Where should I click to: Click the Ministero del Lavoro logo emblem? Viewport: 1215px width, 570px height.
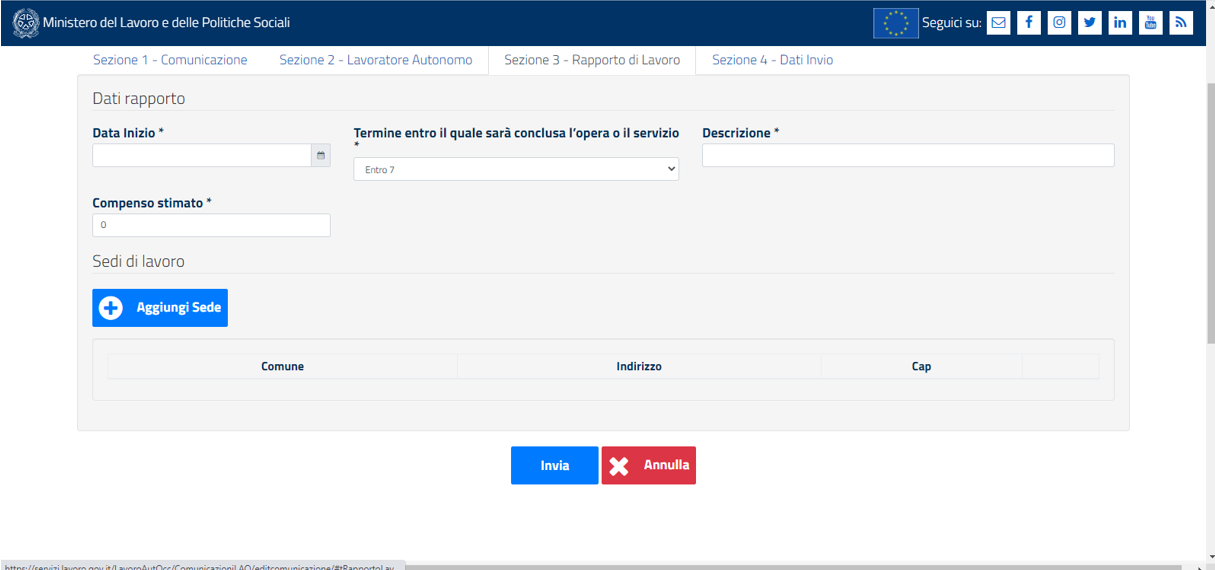26,22
